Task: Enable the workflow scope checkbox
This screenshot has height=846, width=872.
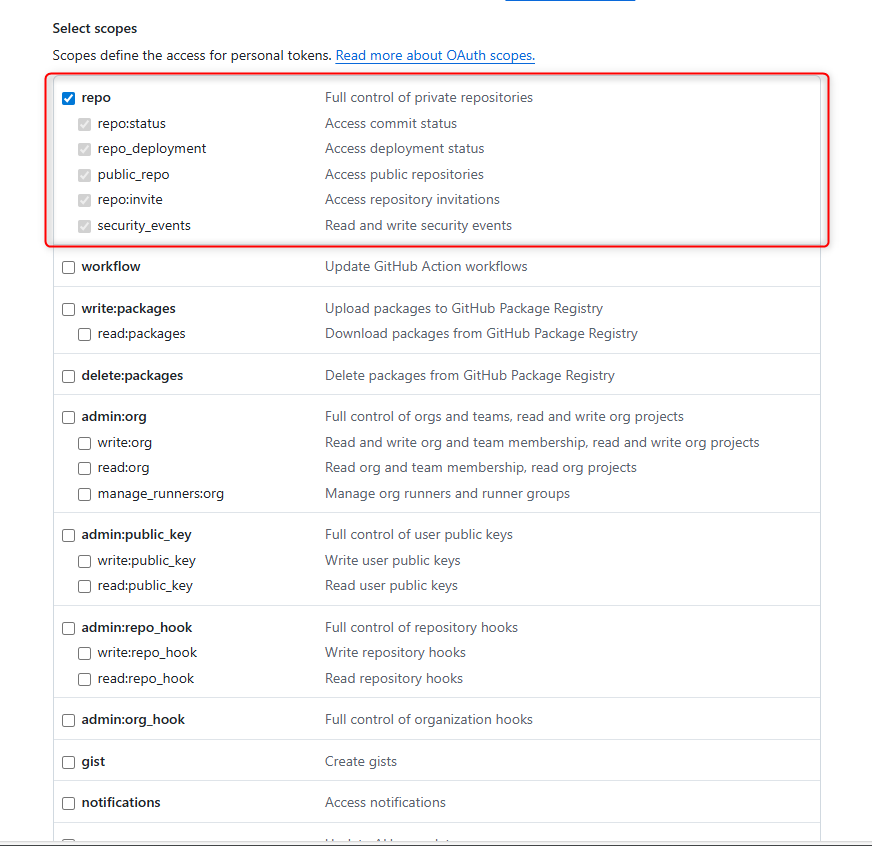Action: coord(68,267)
